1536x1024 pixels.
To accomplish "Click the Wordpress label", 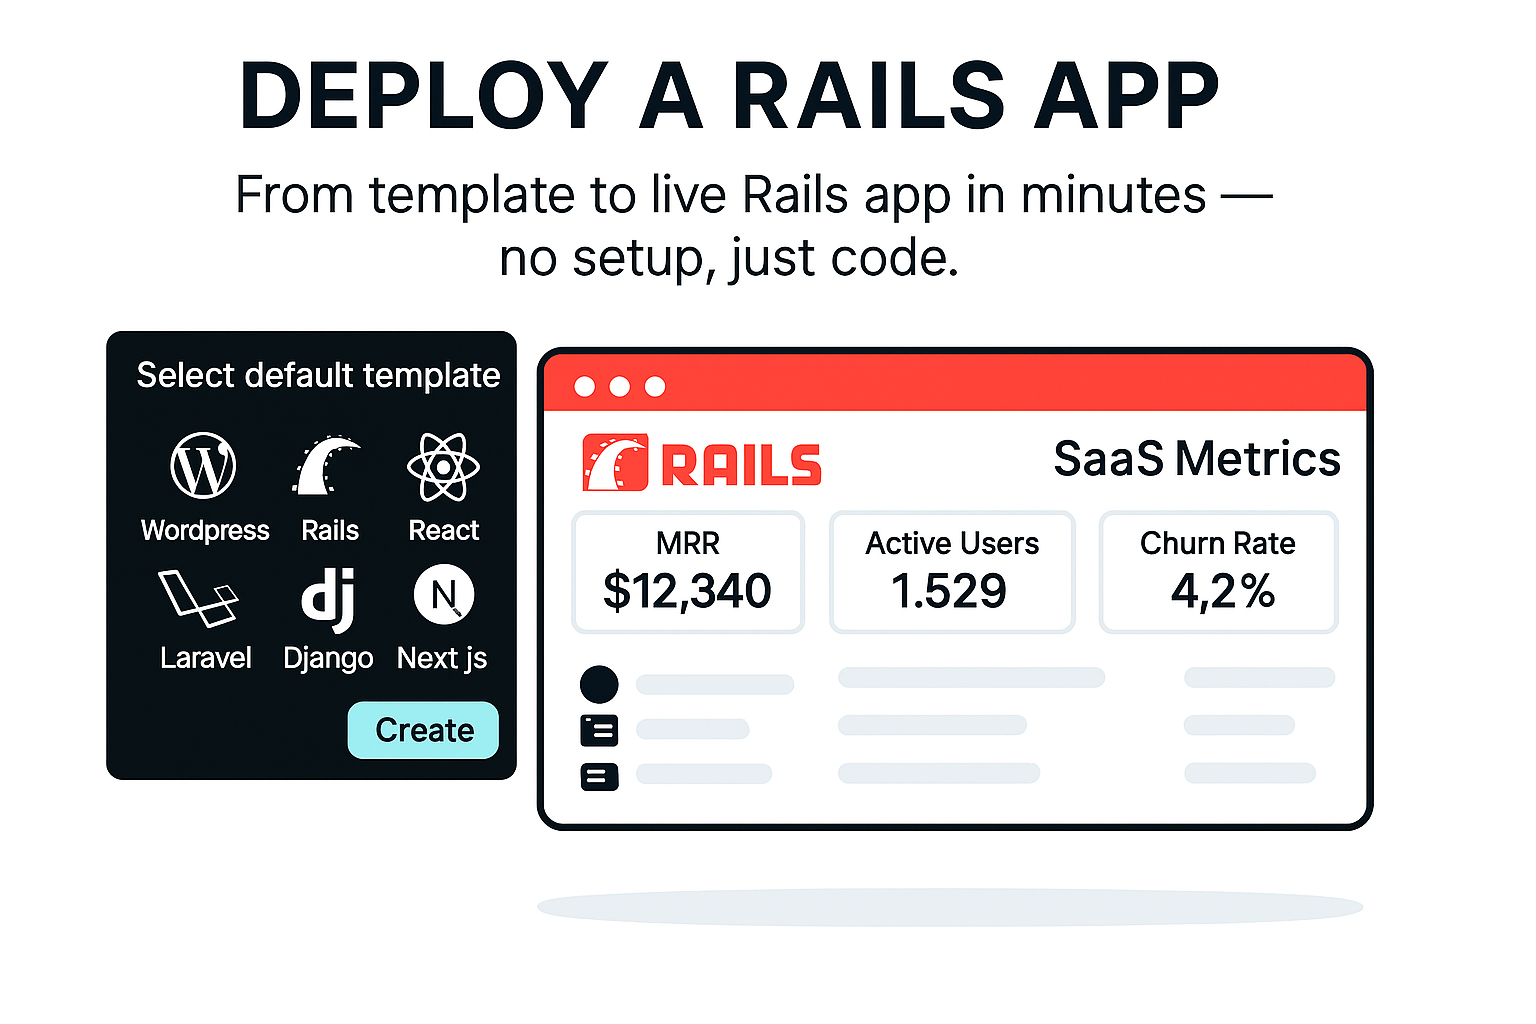I will (x=205, y=530).
